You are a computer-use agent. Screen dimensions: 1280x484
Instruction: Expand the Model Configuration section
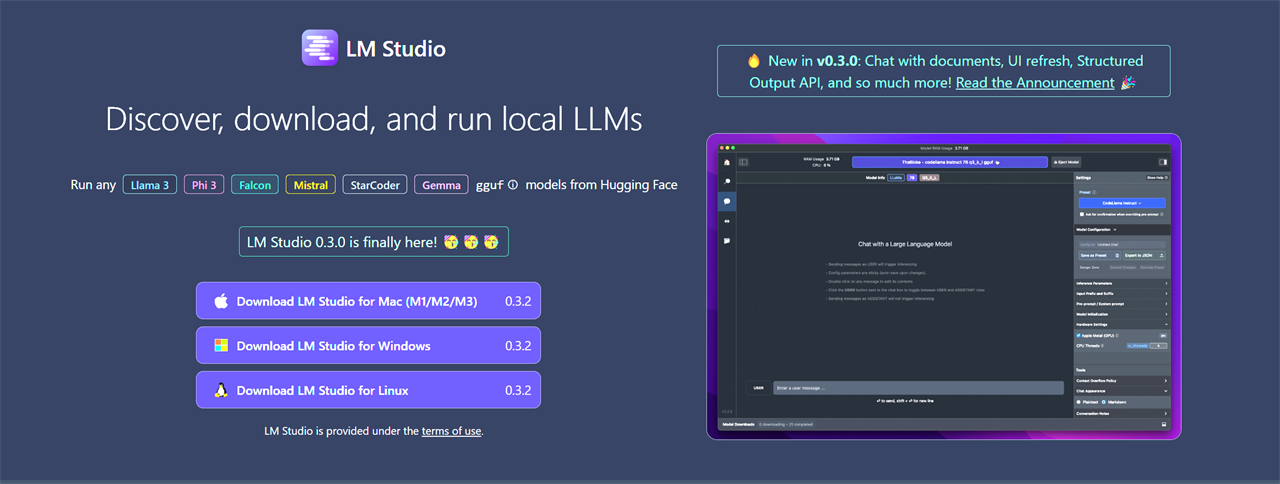pos(1097,229)
